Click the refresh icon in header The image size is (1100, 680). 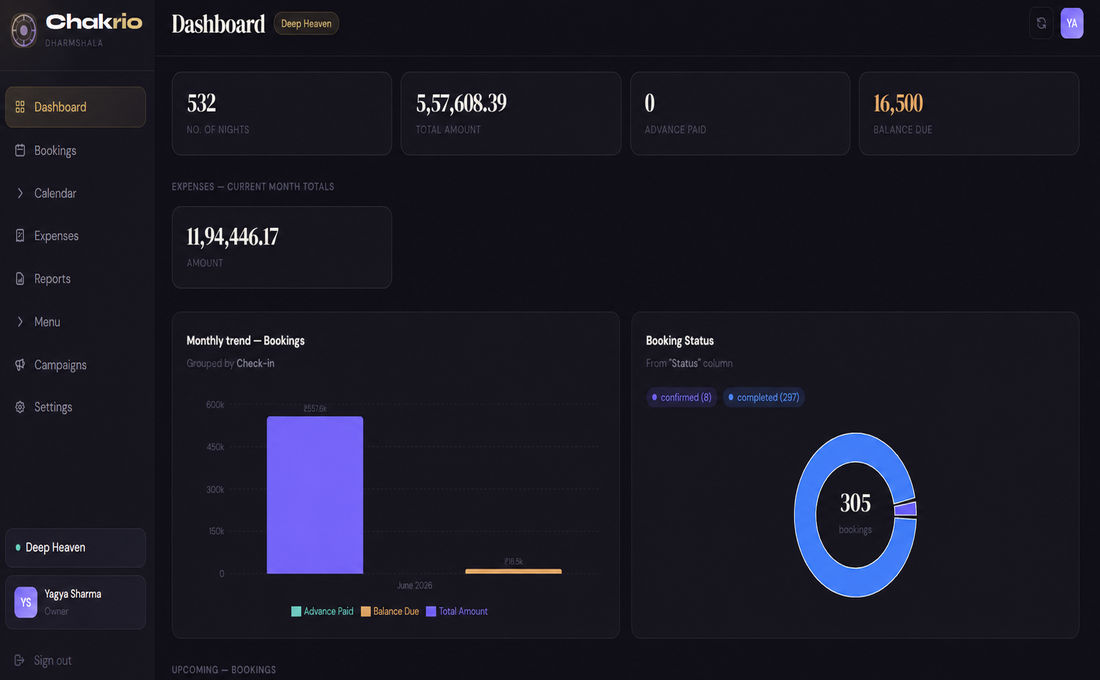(x=1041, y=23)
